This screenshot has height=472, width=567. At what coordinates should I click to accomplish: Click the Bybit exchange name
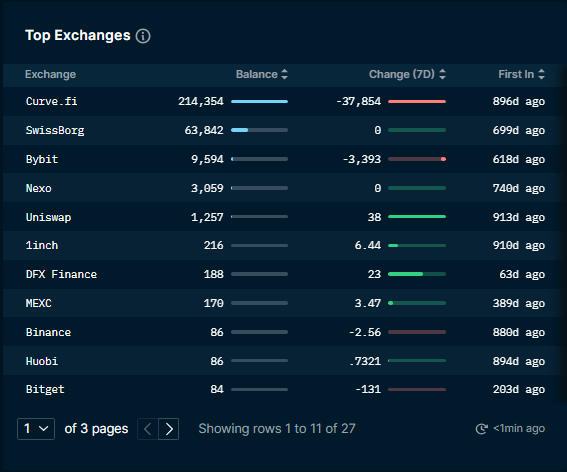(x=42, y=159)
